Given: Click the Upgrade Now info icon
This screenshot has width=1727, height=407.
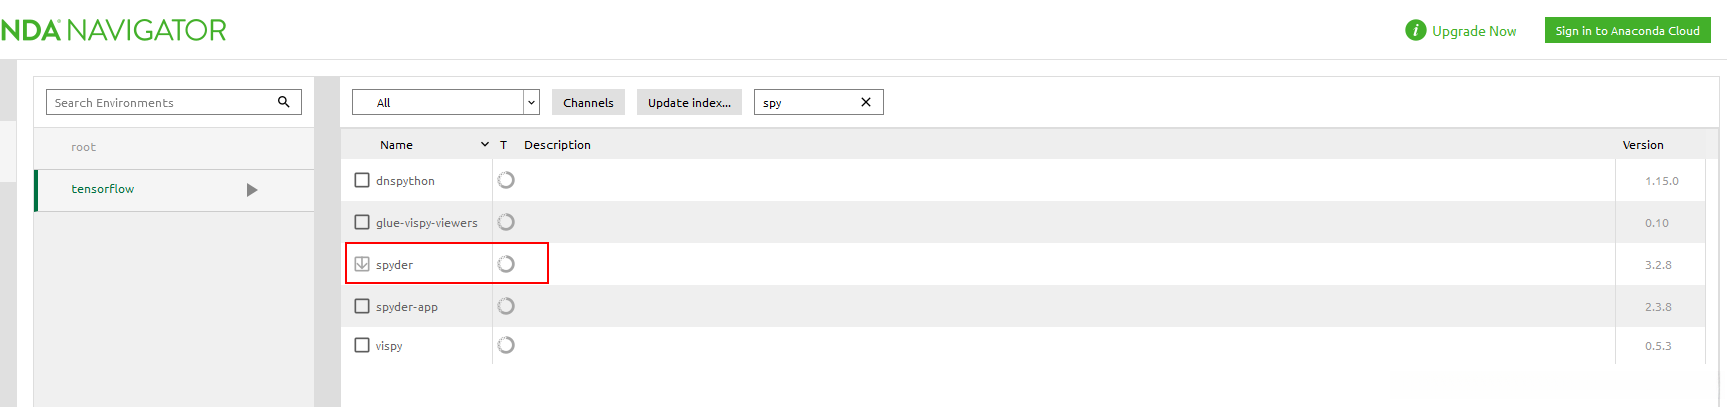Looking at the screenshot, I should [x=1415, y=31].
